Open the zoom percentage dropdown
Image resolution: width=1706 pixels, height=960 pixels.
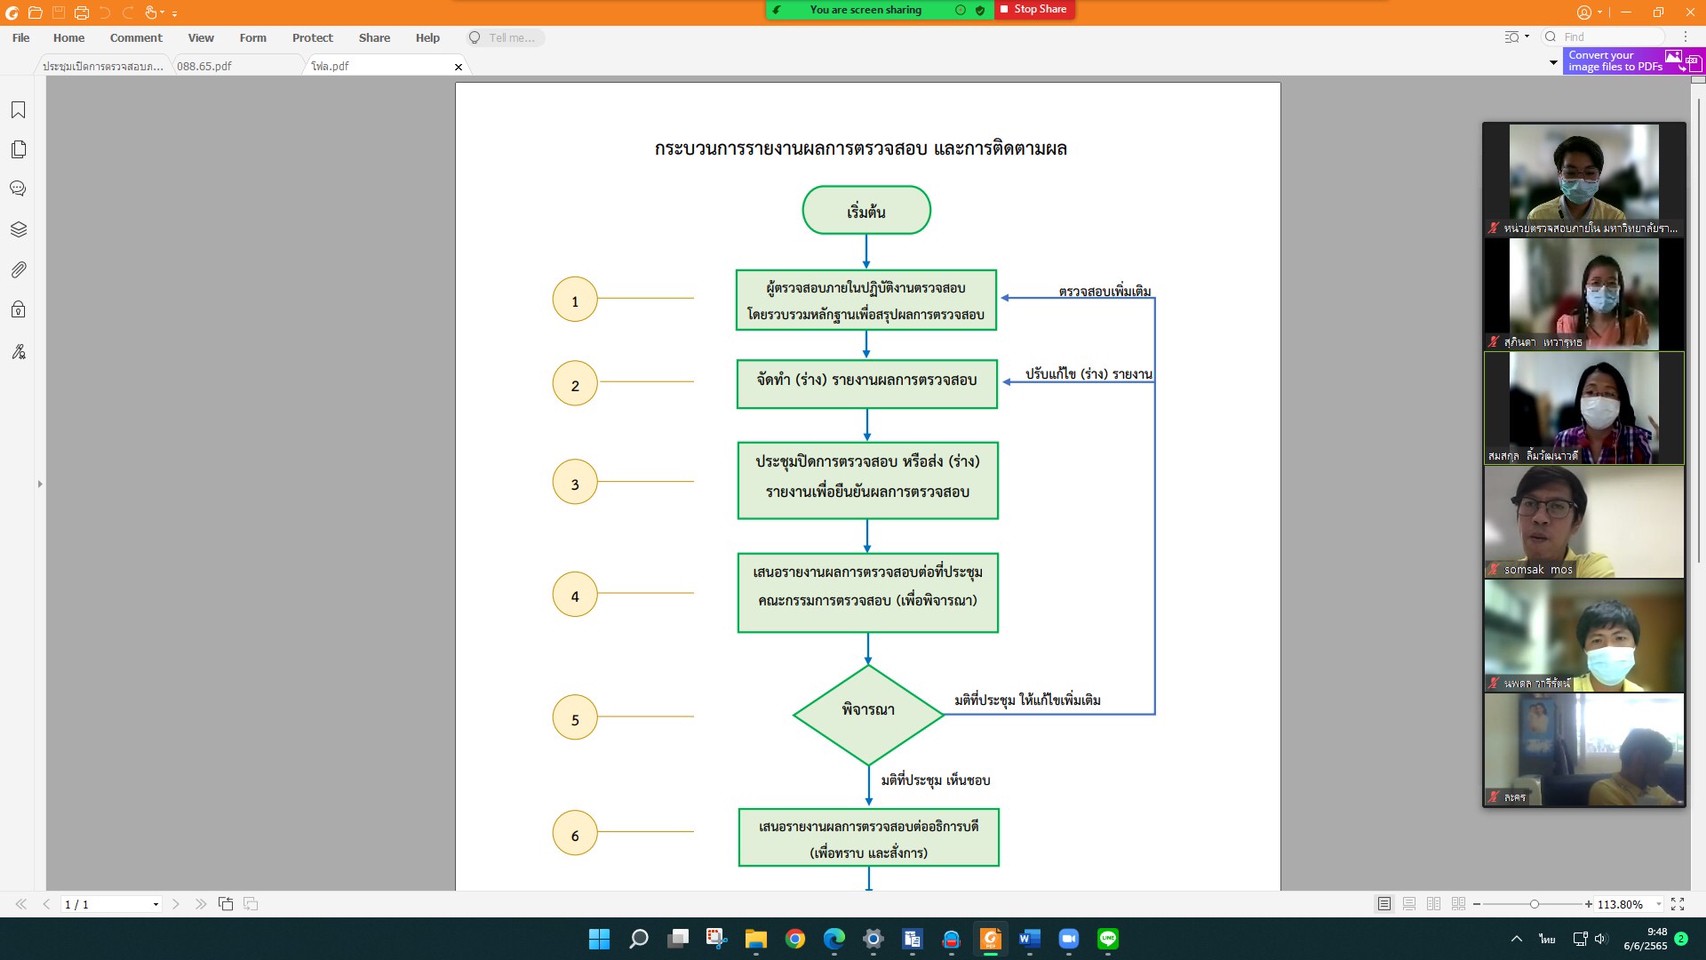pos(1658,904)
